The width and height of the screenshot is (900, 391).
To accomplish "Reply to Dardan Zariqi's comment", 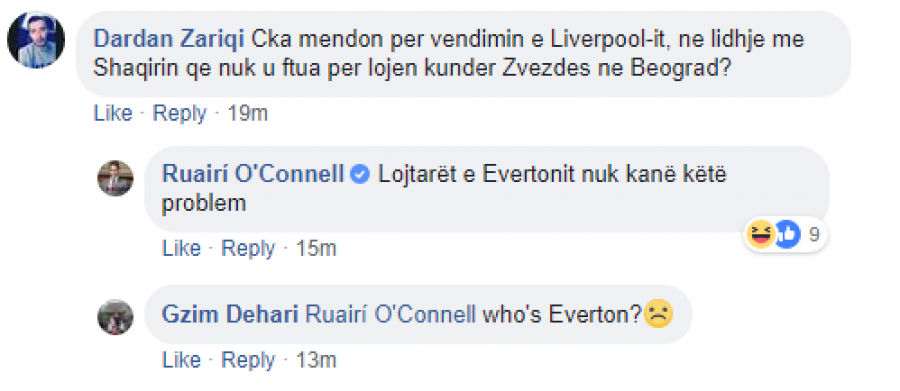I will tap(179, 113).
